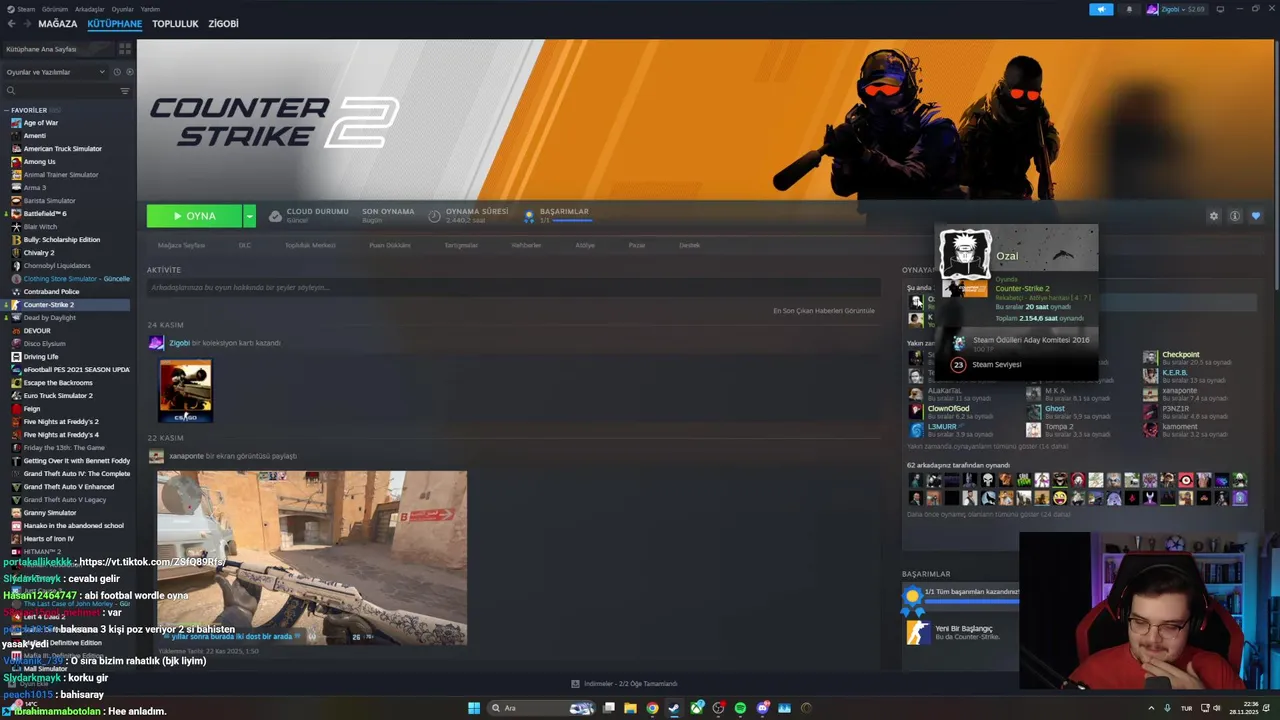Screen dimensions: 1280x720
Task: Open the Destek link
Action: (x=690, y=245)
